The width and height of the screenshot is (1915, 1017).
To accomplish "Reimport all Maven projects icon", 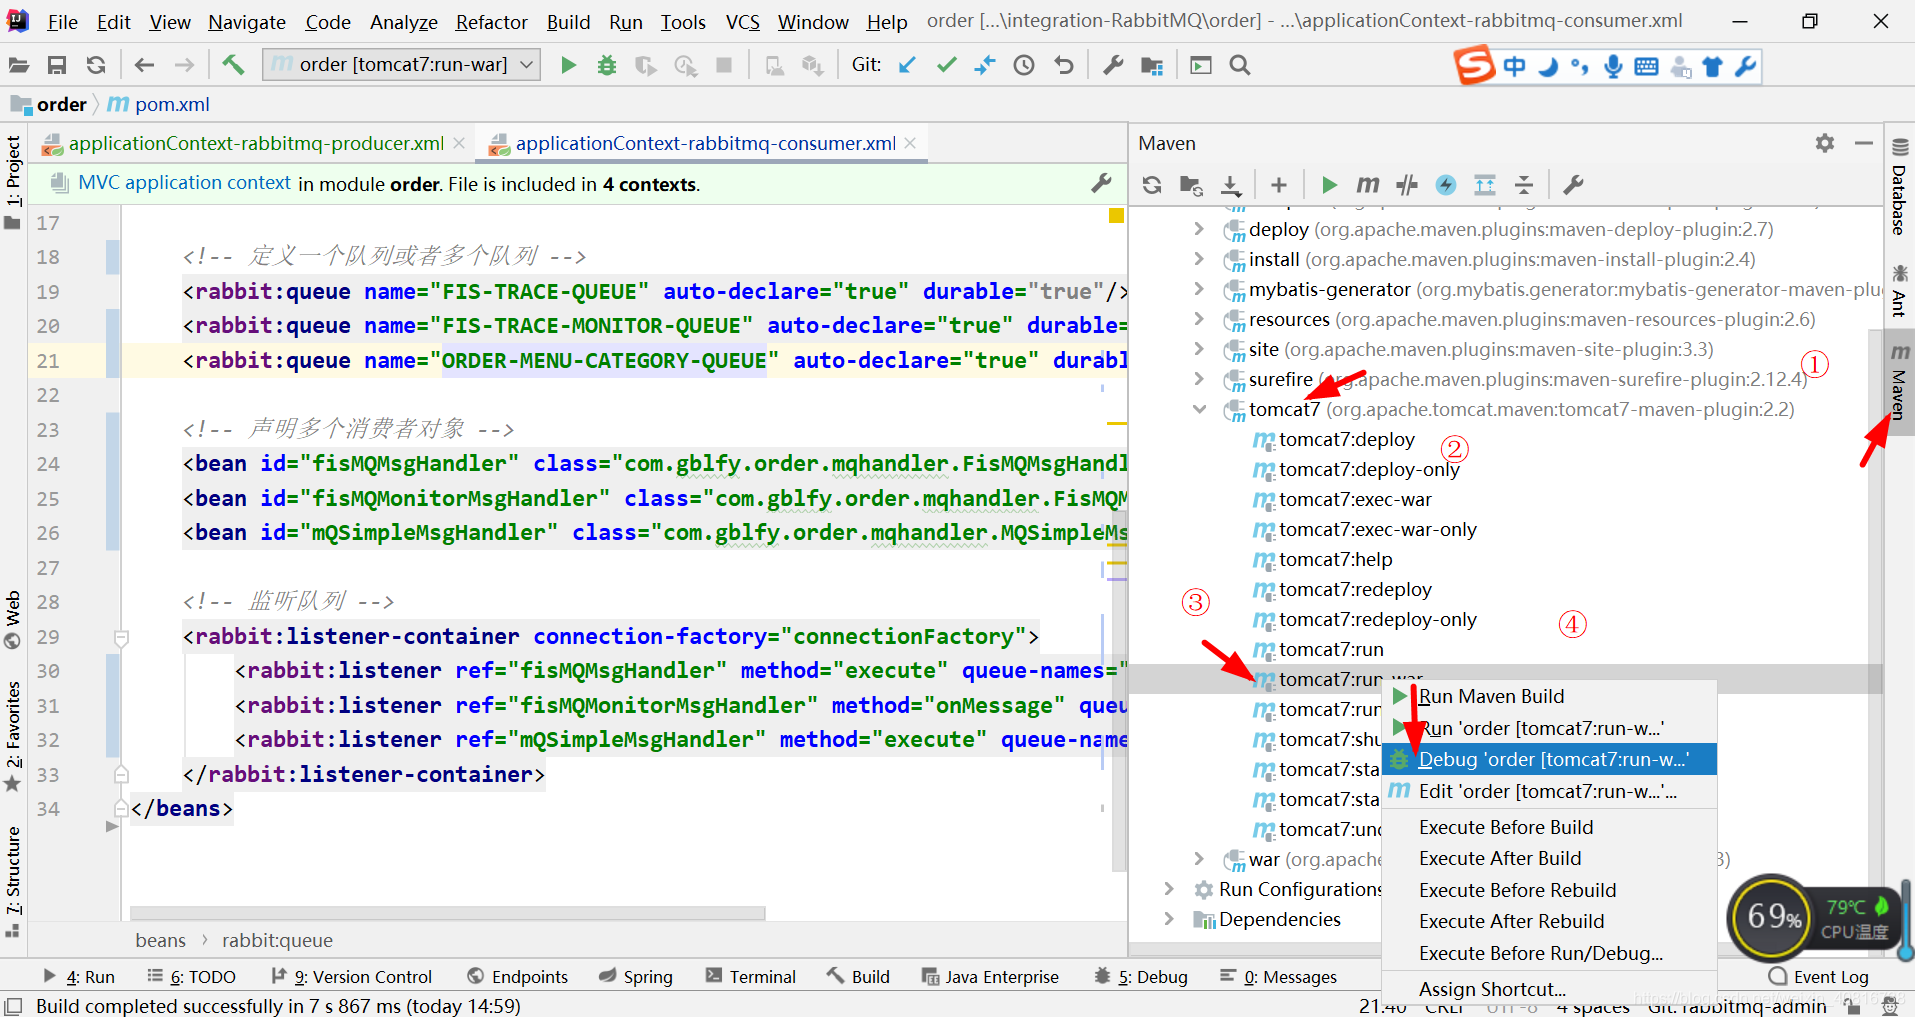I will (1152, 185).
